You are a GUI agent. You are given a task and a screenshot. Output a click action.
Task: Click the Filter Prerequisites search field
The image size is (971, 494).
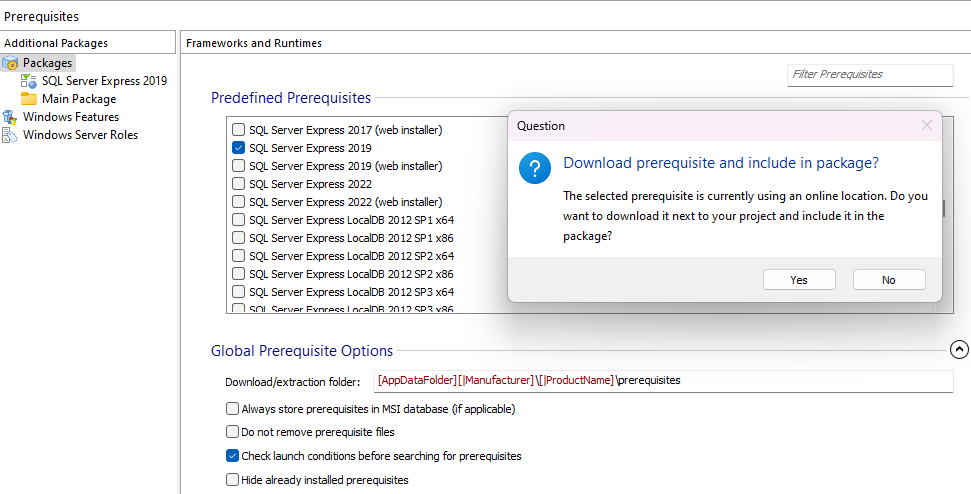coord(870,75)
